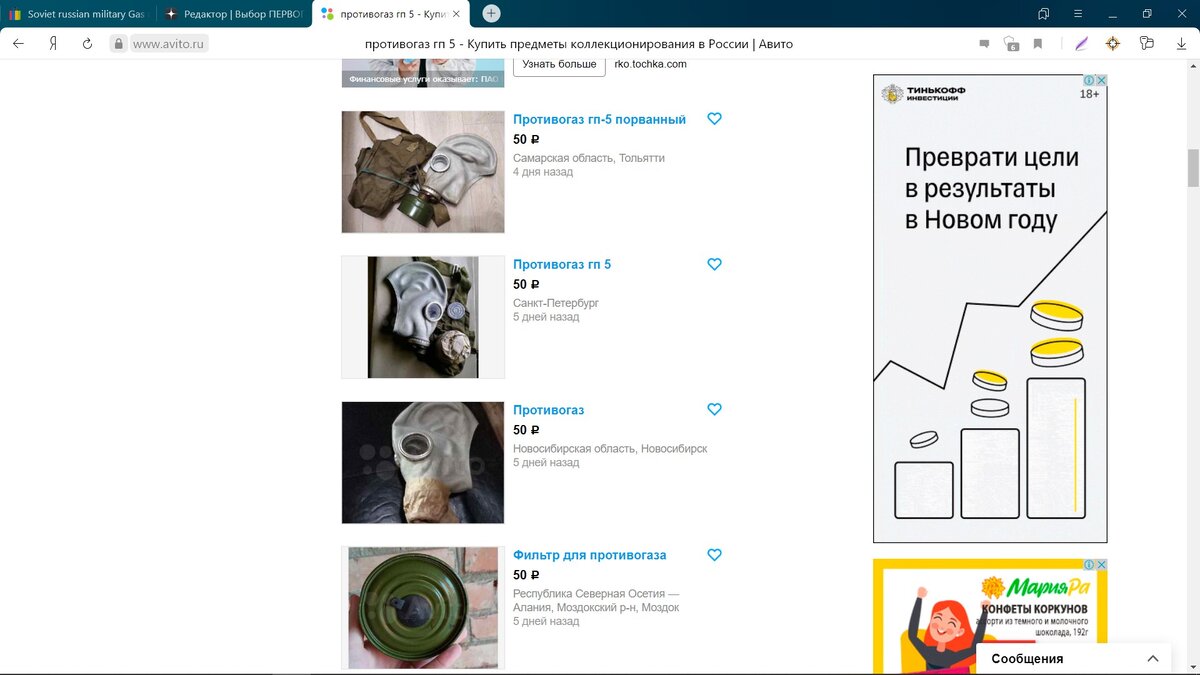Open the password manager key icon
Screen dimensions: 1200x675
pyautogui.click(x=1147, y=44)
